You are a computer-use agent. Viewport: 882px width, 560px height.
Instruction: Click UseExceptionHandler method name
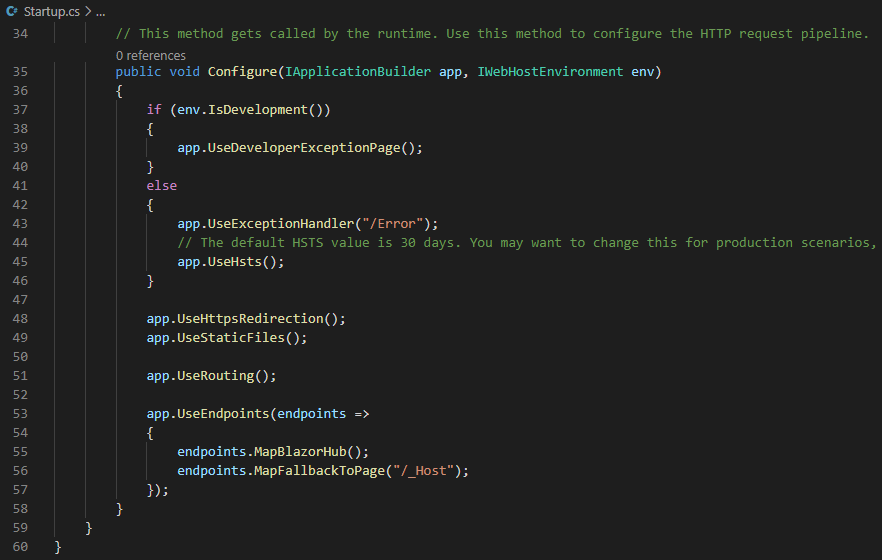[281, 224]
